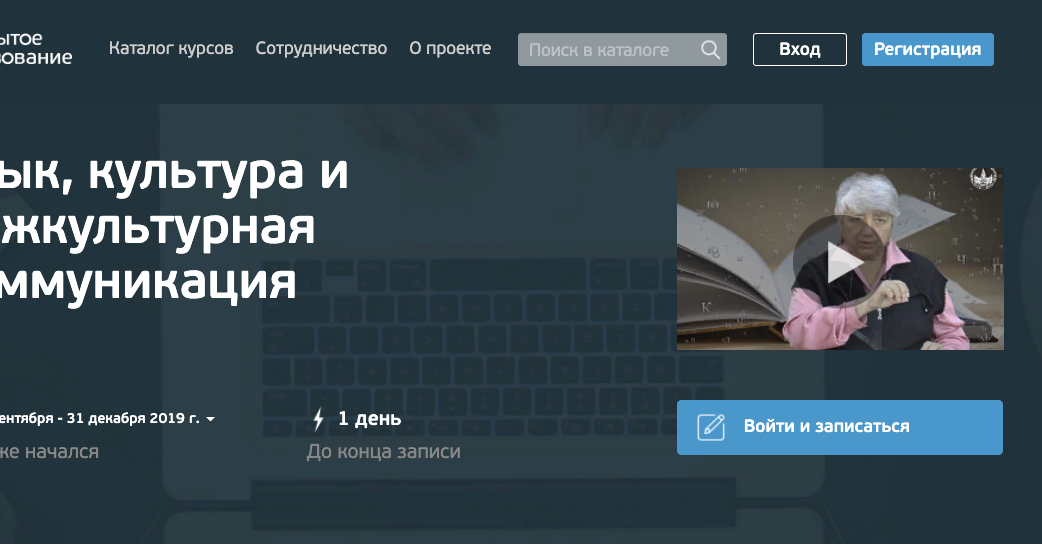Click the Поиск в каталоге search field
This screenshot has width=1042, height=547.
622,50
